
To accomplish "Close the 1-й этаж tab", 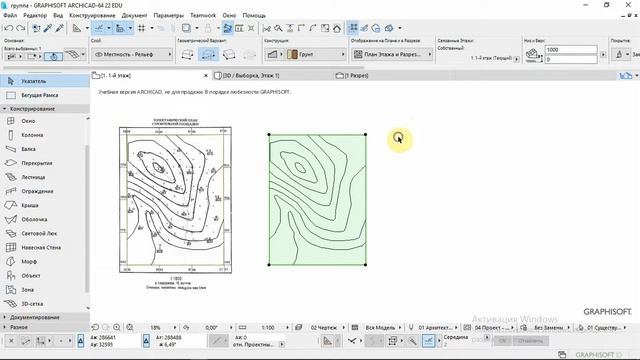I will [206, 76].
